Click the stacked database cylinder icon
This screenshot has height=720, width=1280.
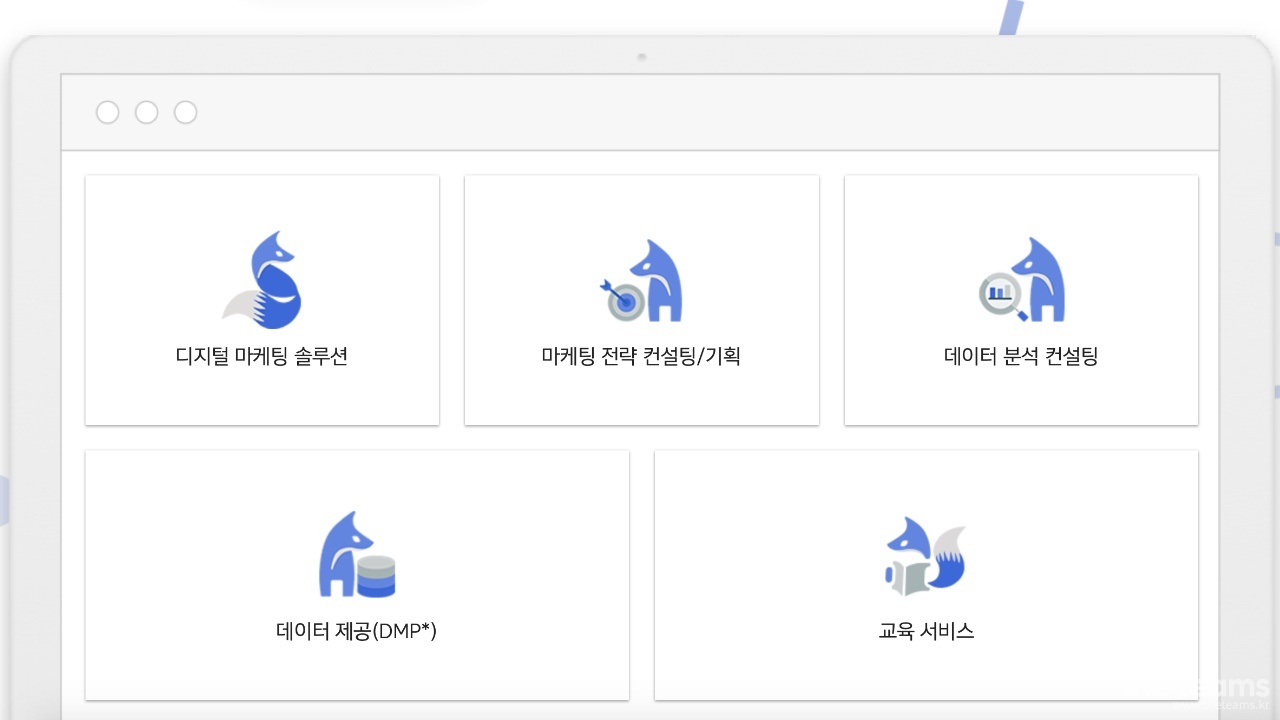pos(376,576)
